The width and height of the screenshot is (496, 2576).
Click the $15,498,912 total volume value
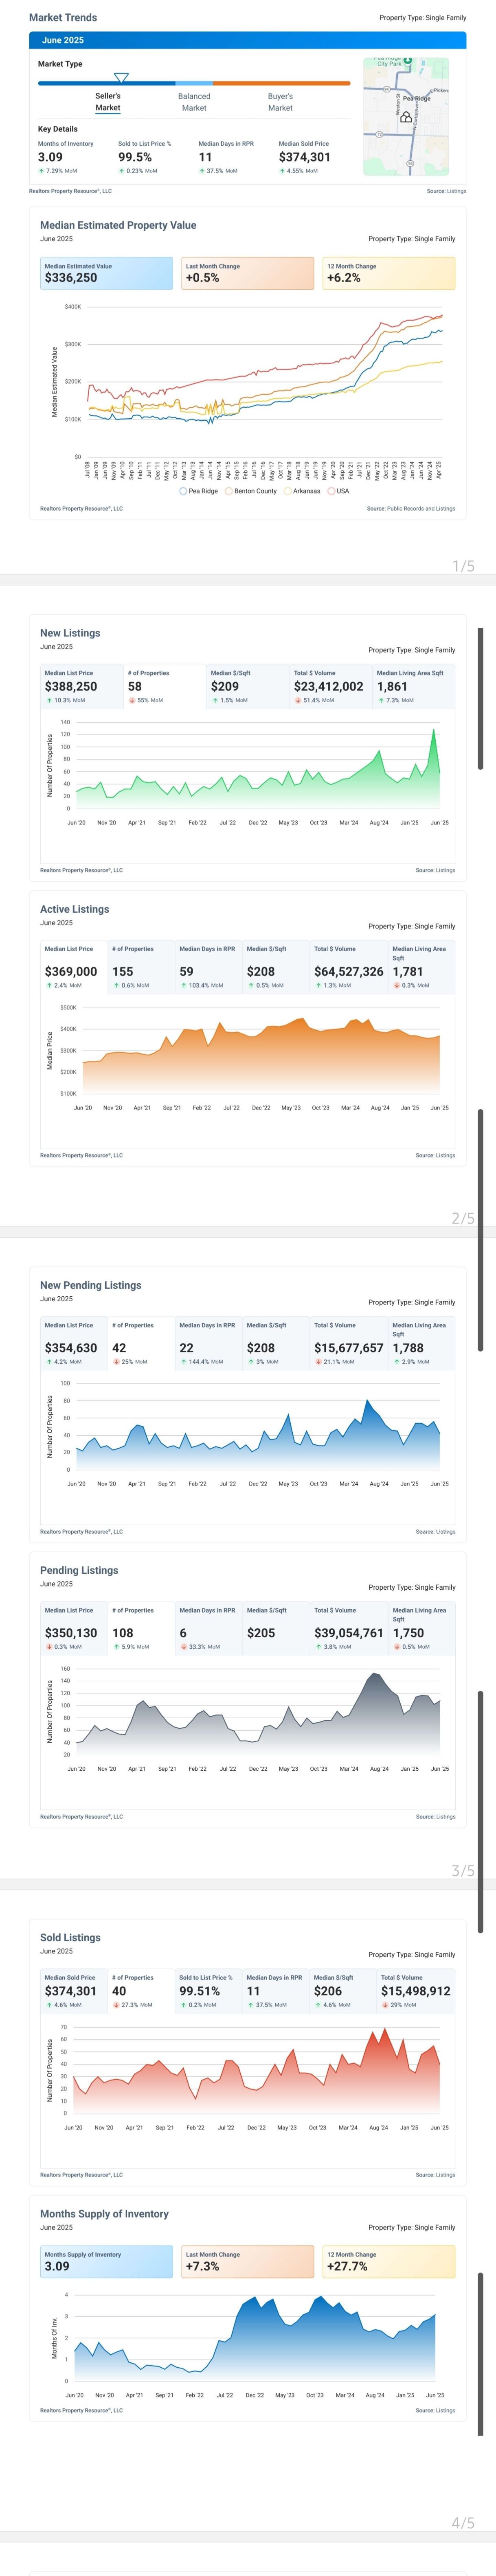(416, 1990)
